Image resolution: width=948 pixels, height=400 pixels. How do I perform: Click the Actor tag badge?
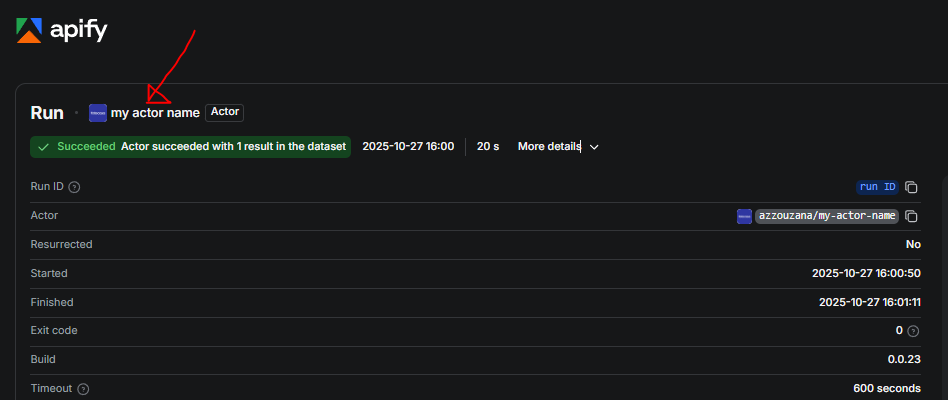225,113
